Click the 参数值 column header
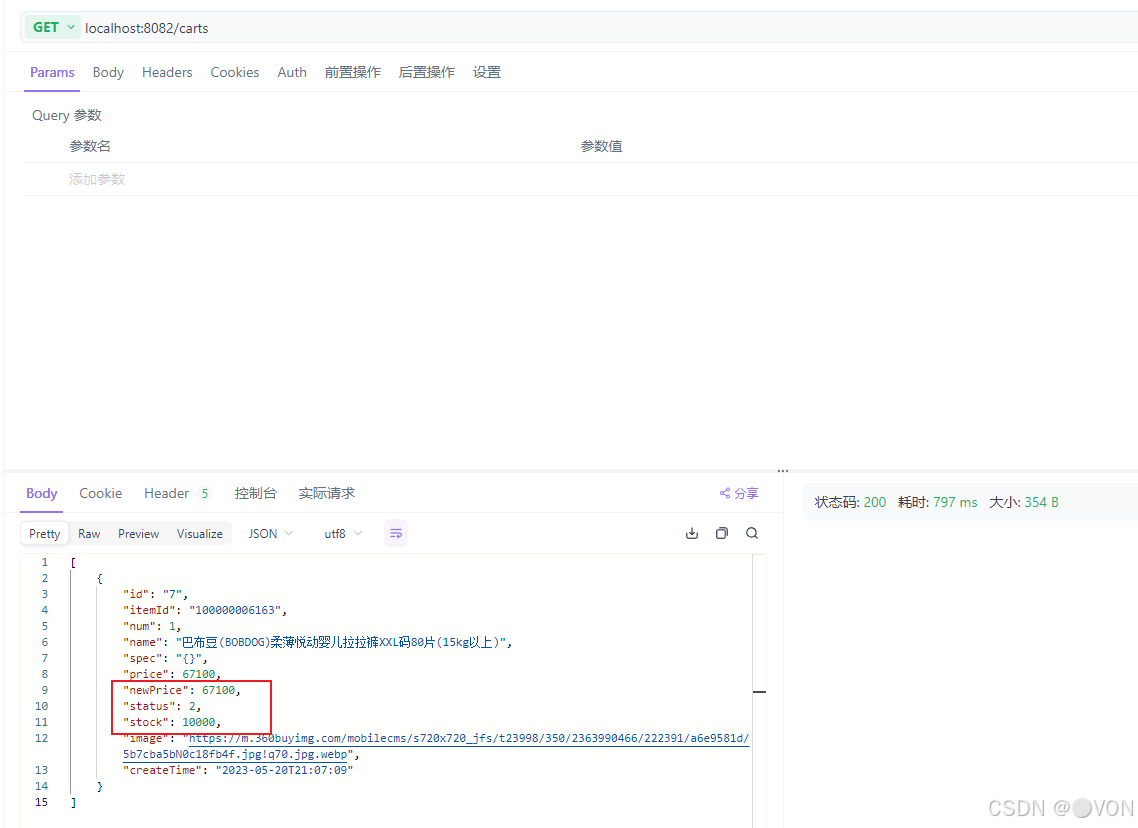Image resolution: width=1138 pixels, height=828 pixels. pos(602,147)
